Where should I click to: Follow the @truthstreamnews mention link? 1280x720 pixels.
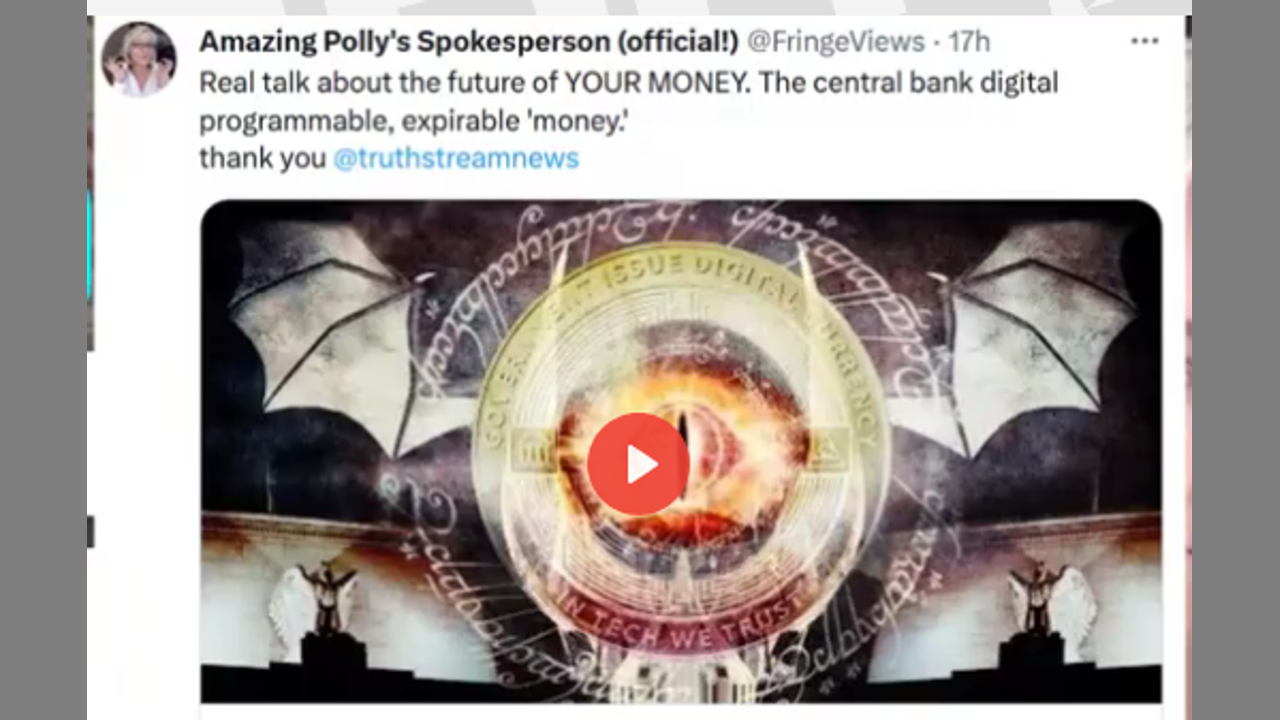point(456,158)
